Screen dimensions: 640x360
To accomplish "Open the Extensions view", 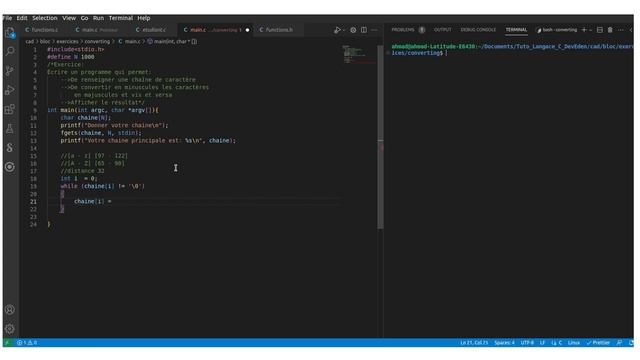I will click(x=10, y=109).
